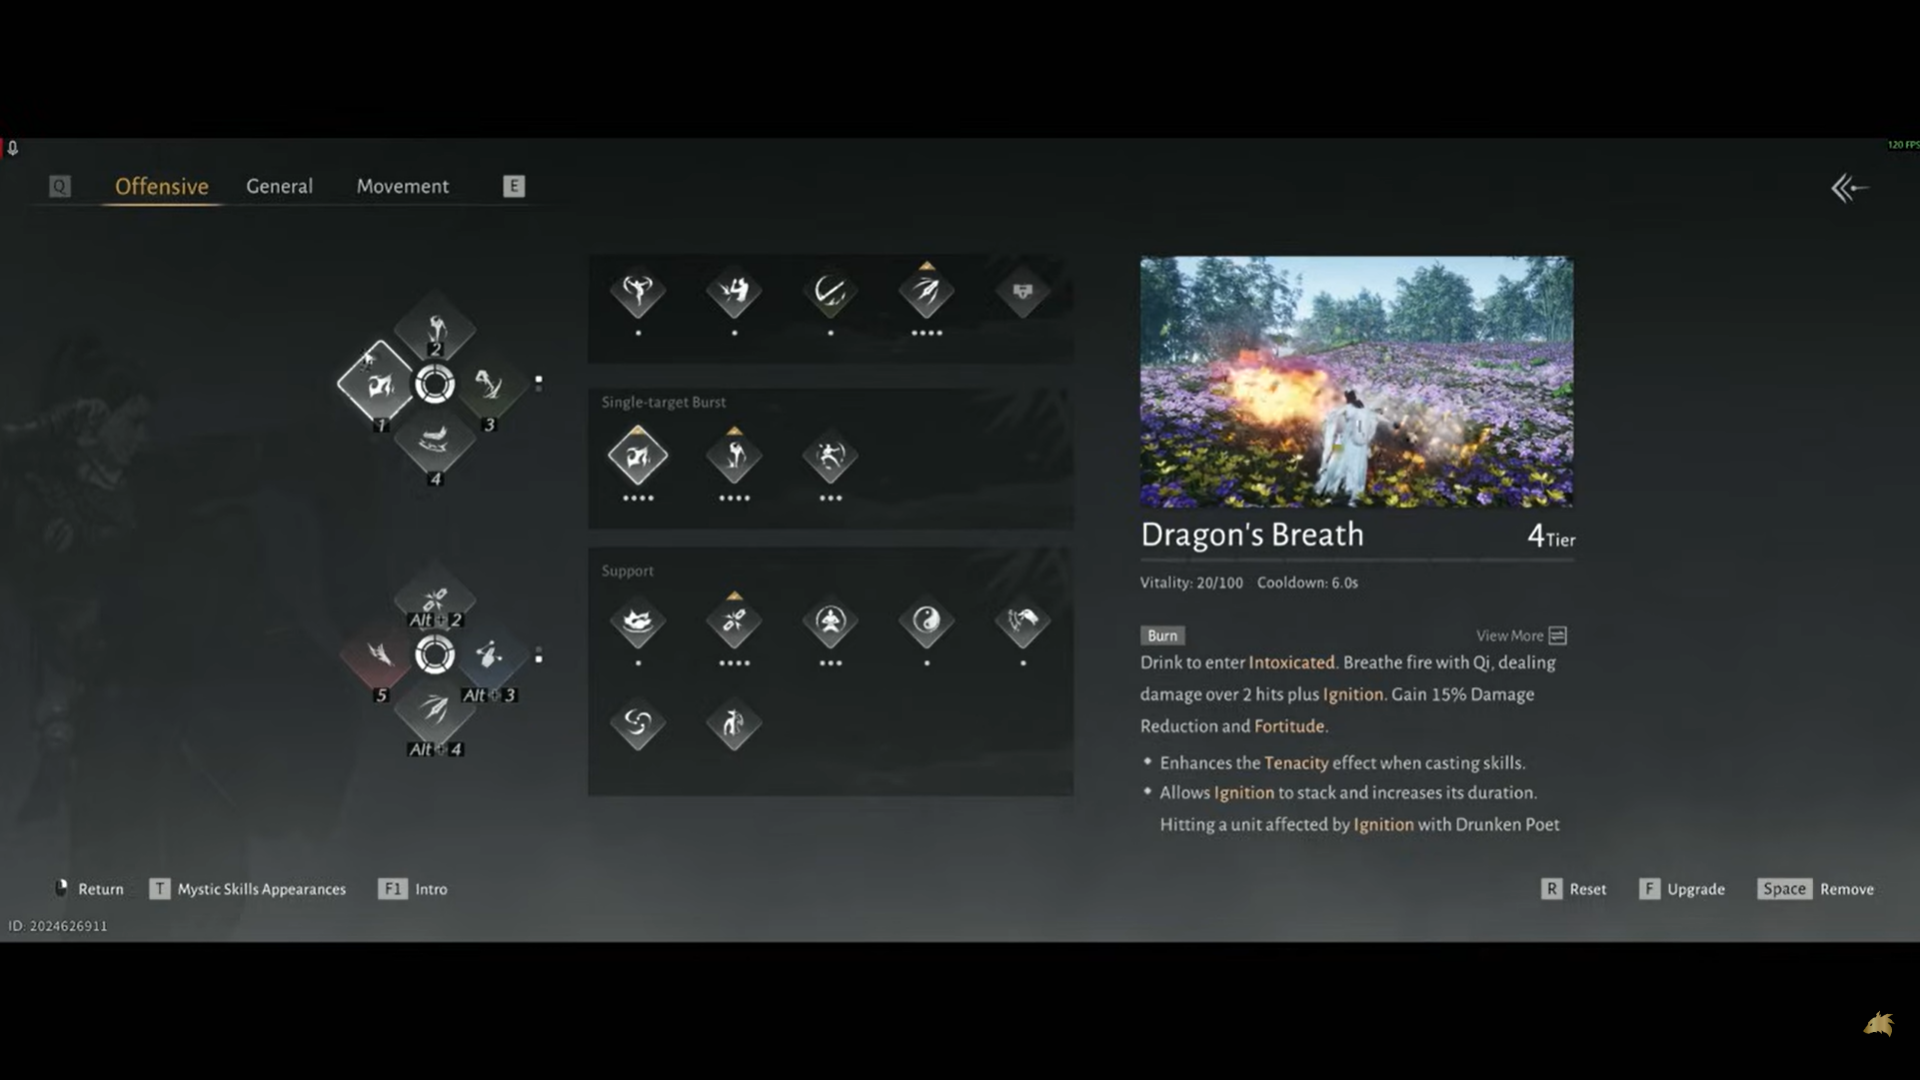Click the Dragon's Breath preview thumbnail
Viewport: 1920px width, 1080px height.
click(x=1356, y=381)
